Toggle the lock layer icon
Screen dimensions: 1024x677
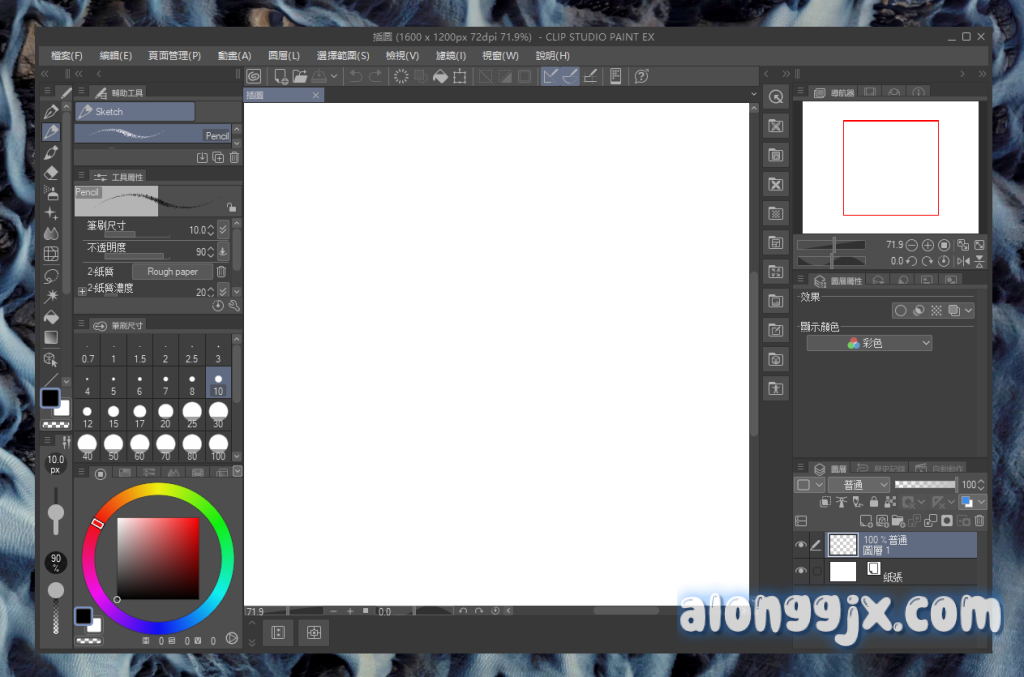(x=874, y=502)
